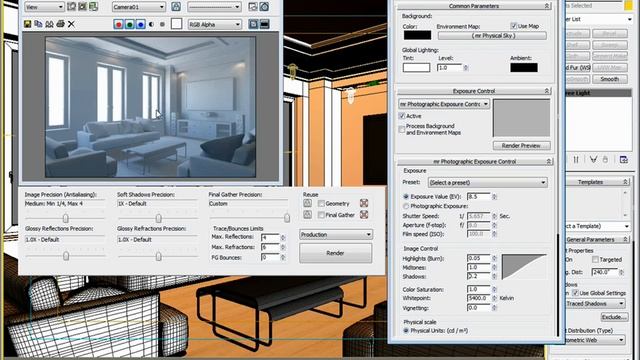Toggle the Use Global Settings checkbox
This screenshot has width=640, height=360.
(x=576, y=293)
